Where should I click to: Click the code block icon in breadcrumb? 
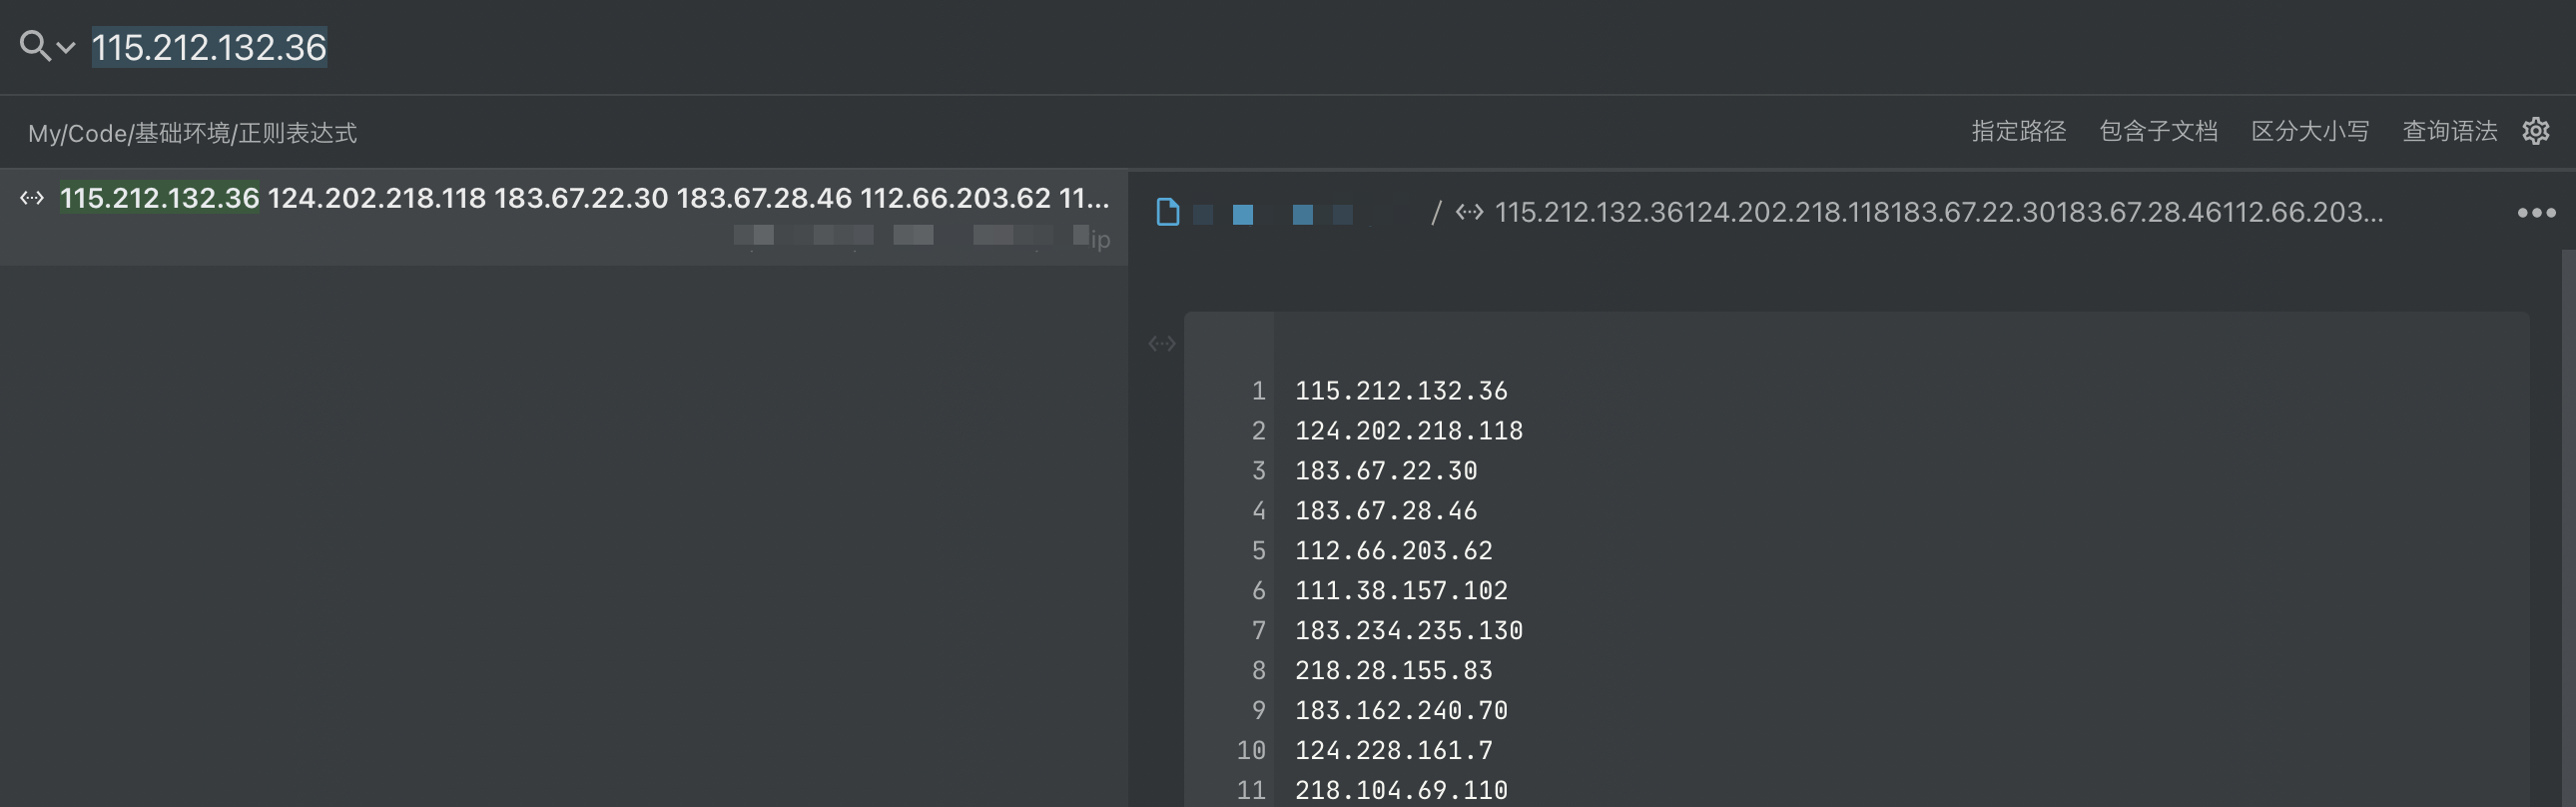click(x=1469, y=212)
